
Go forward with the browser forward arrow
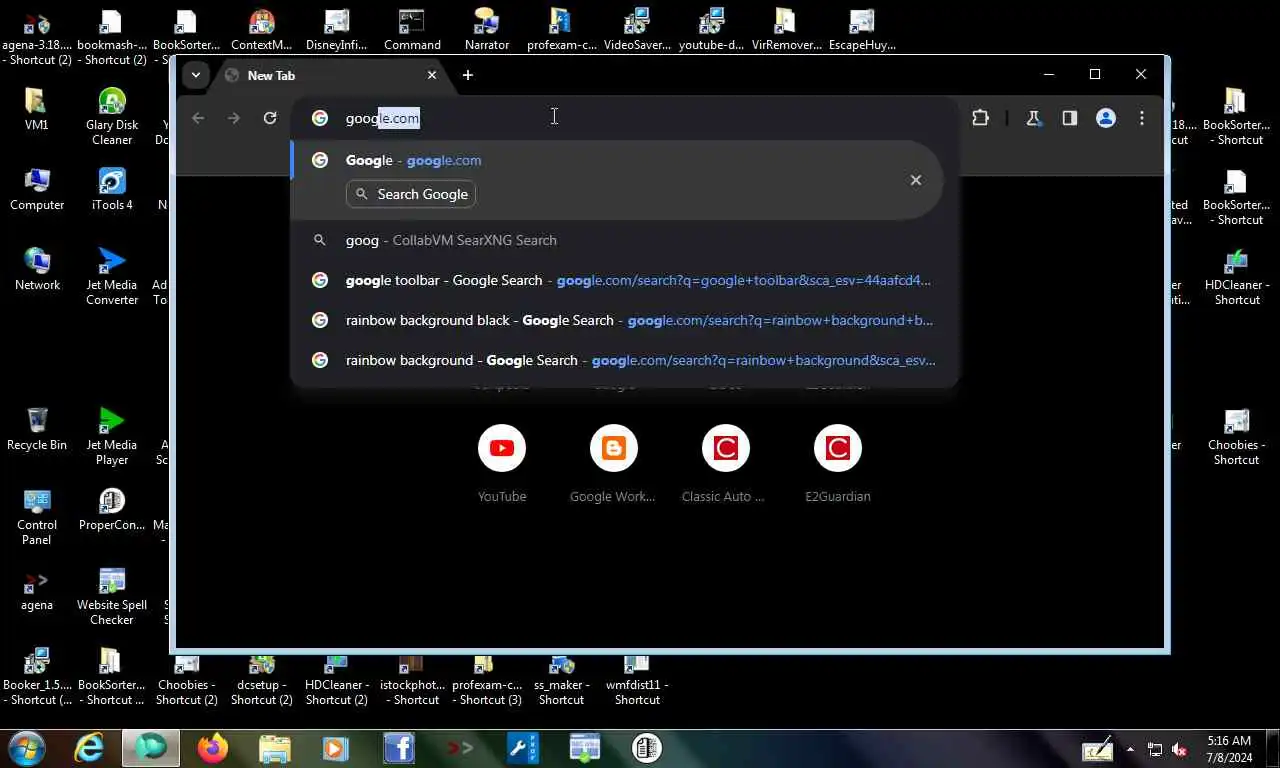(x=234, y=118)
